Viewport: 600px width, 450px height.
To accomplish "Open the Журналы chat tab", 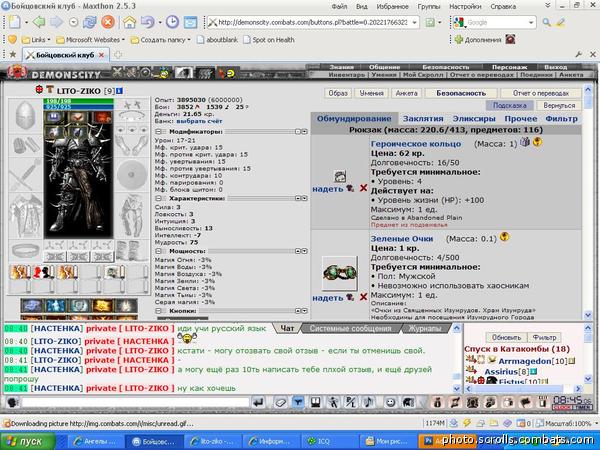I will tap(425, 328).
